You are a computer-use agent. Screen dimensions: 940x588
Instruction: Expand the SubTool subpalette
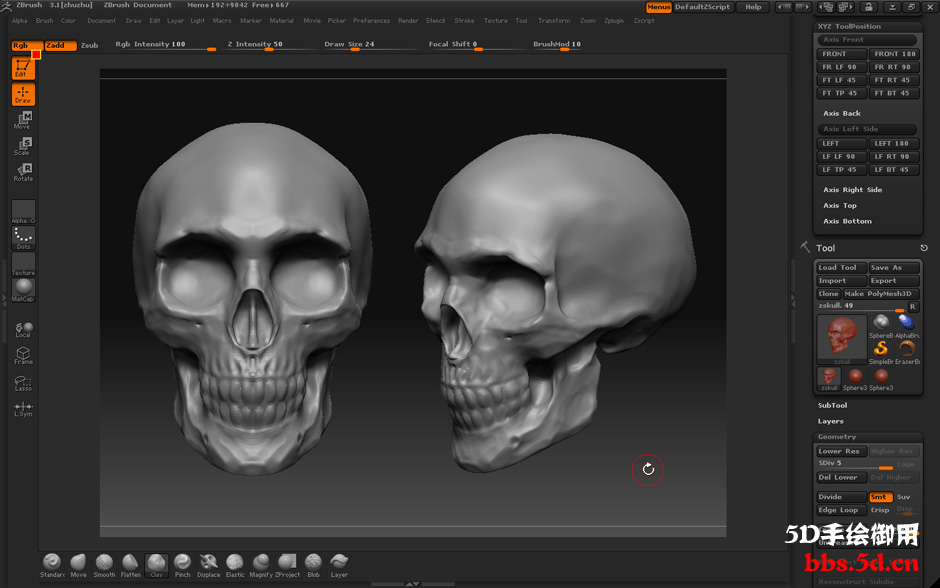(833, 406)
